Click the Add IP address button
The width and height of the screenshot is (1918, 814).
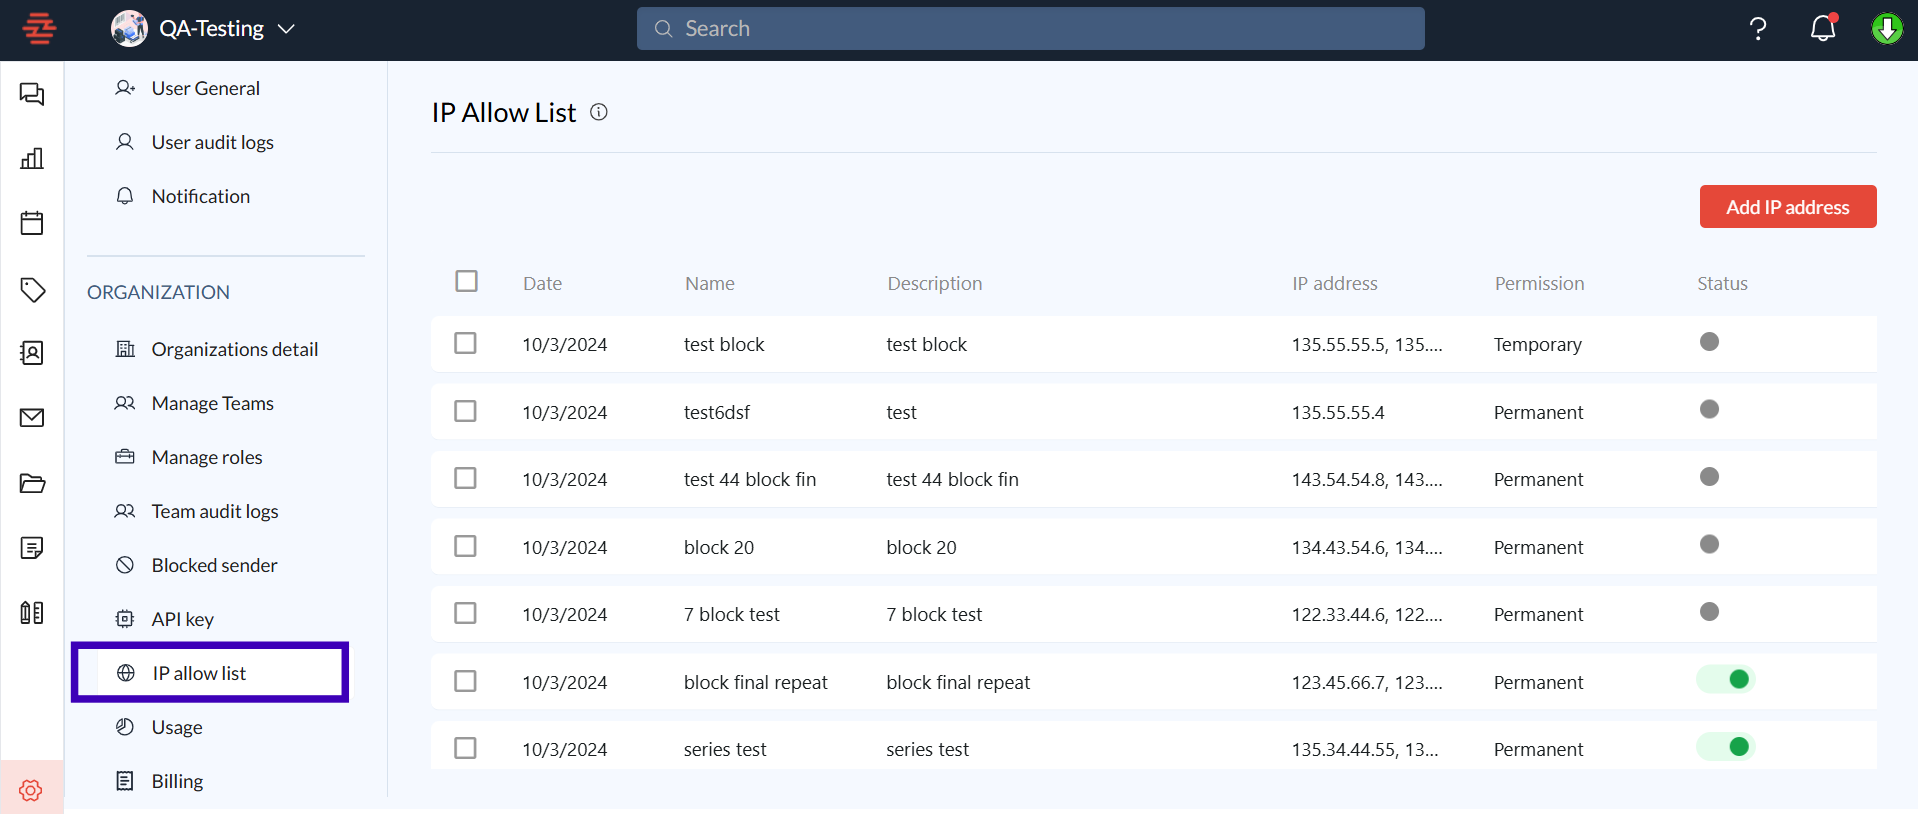tap(1787, 207)
